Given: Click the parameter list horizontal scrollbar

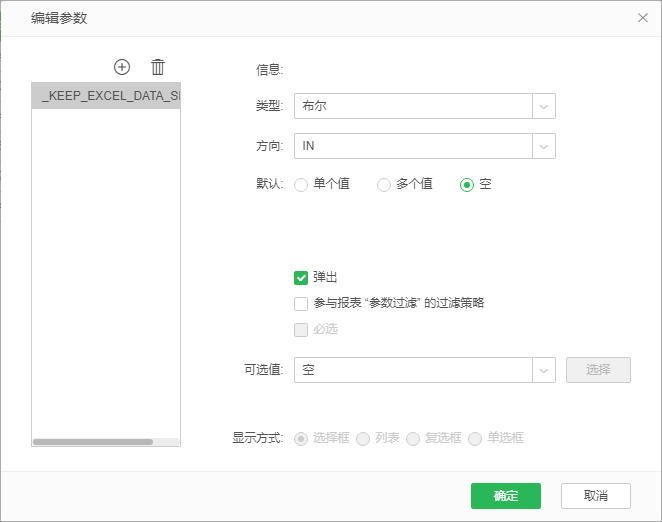Looking at the screenshot, I should coord(93,442).
